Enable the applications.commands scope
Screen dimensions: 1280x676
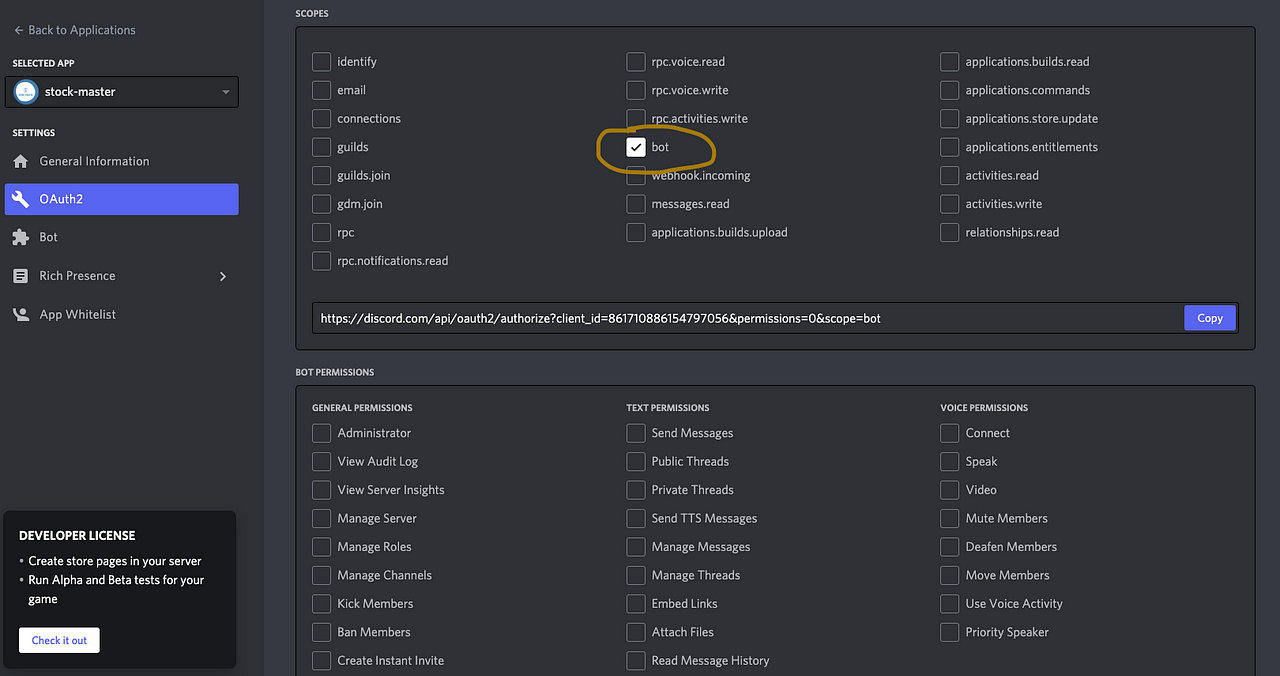point(950,90)
